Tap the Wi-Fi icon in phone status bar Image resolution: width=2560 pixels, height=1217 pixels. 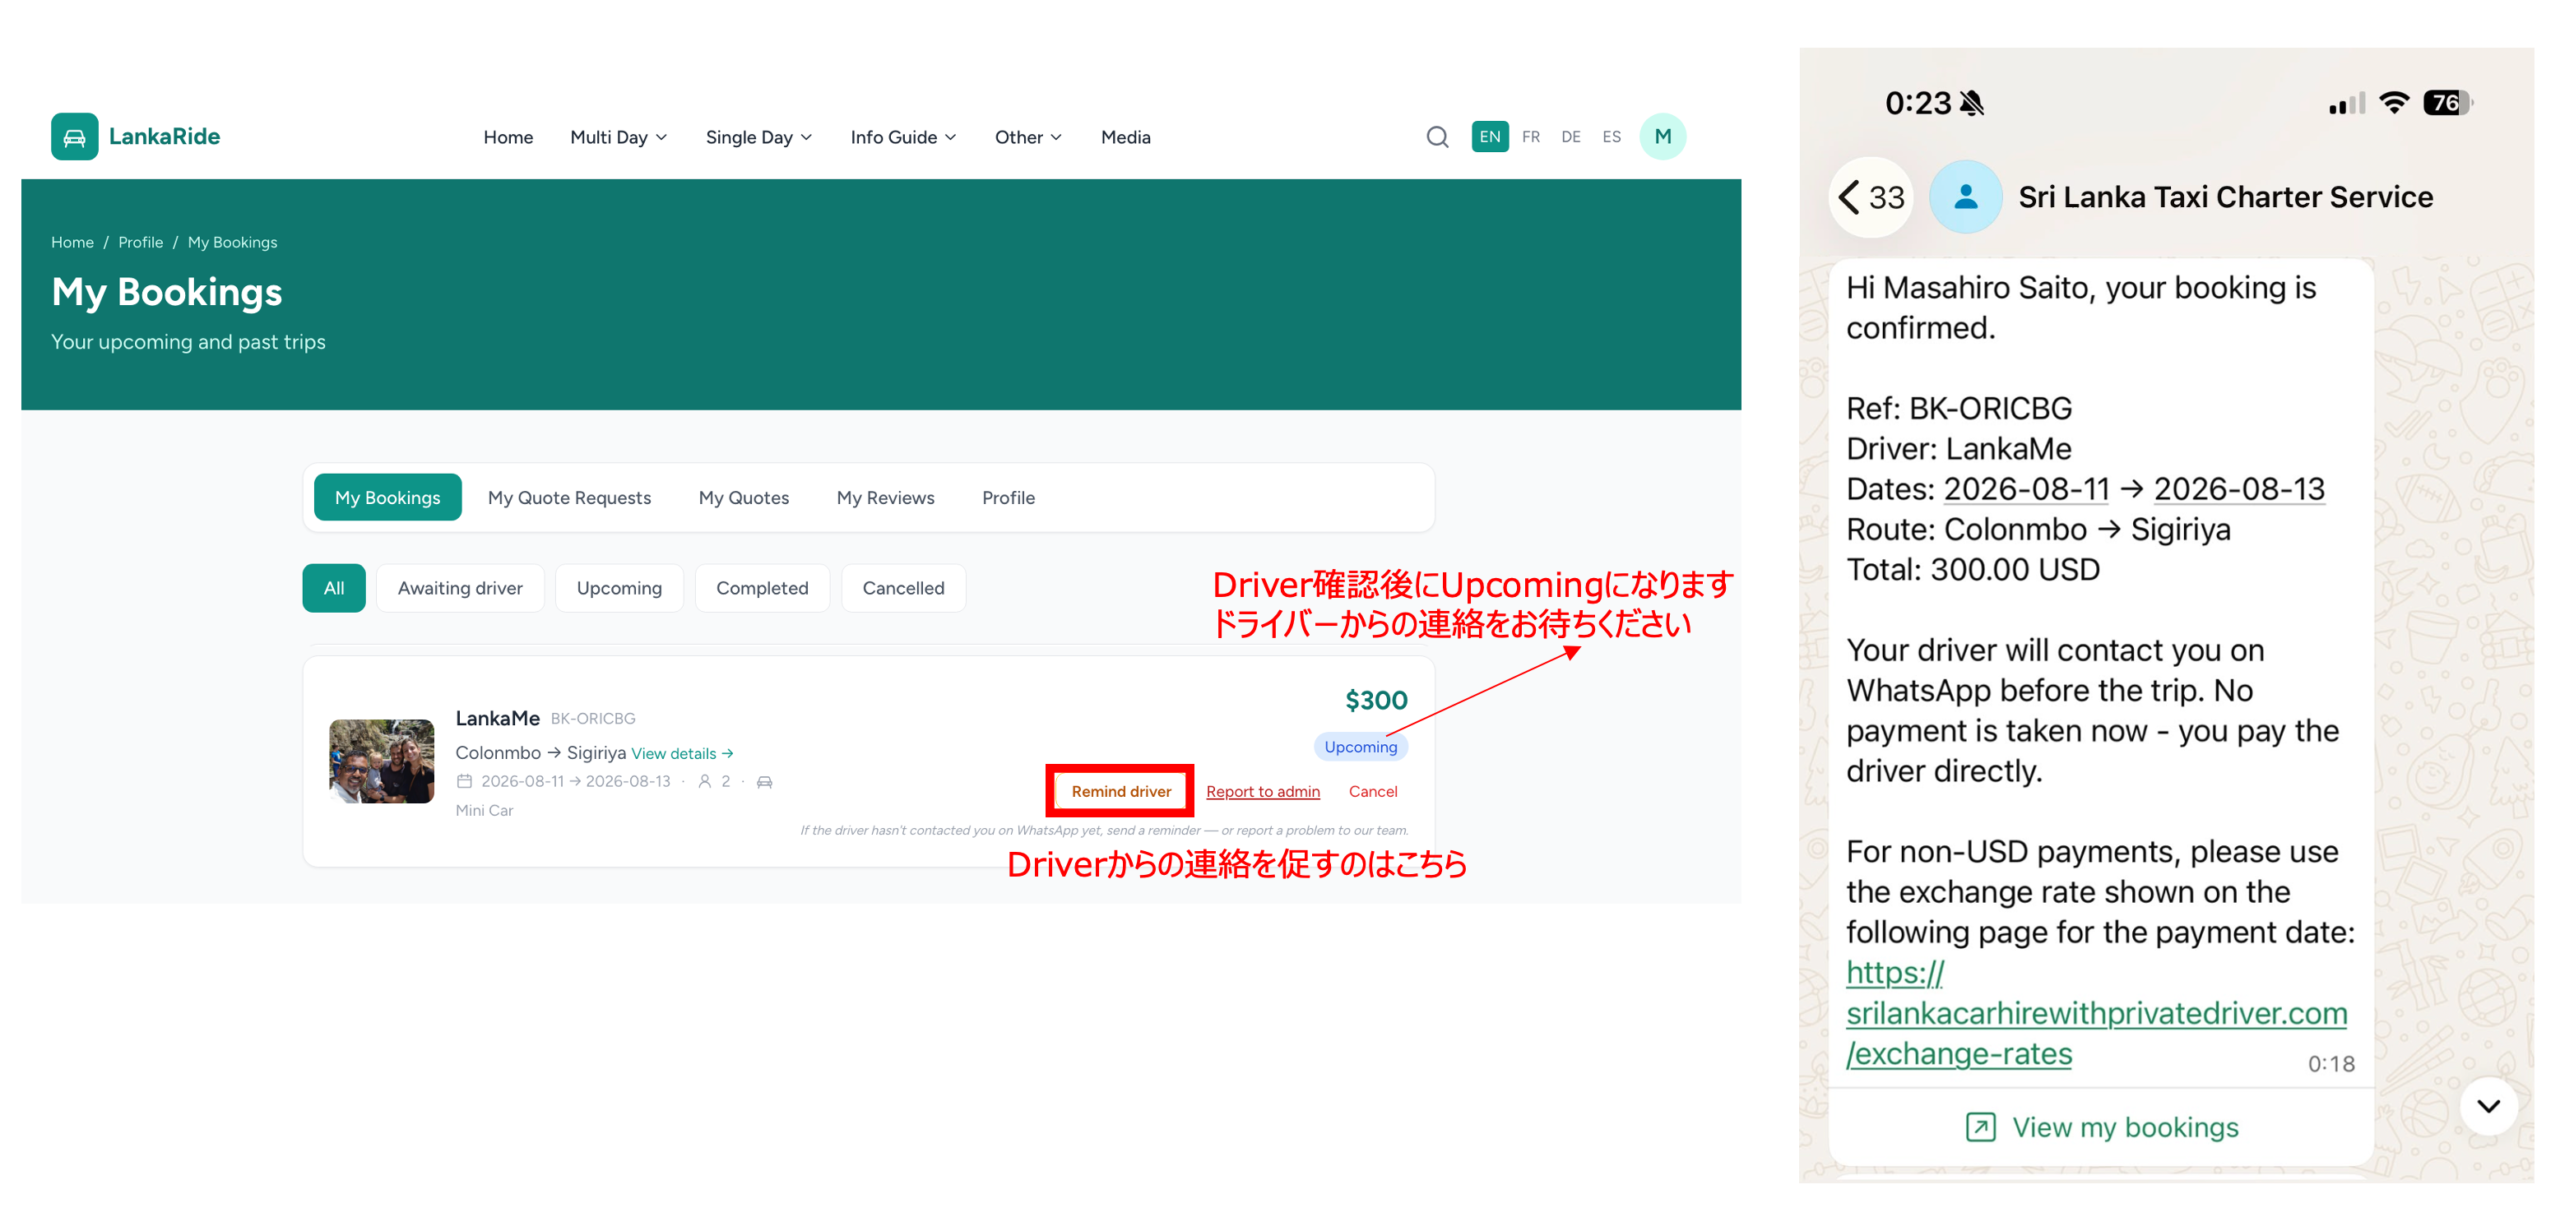click(x=2394, y=102)
